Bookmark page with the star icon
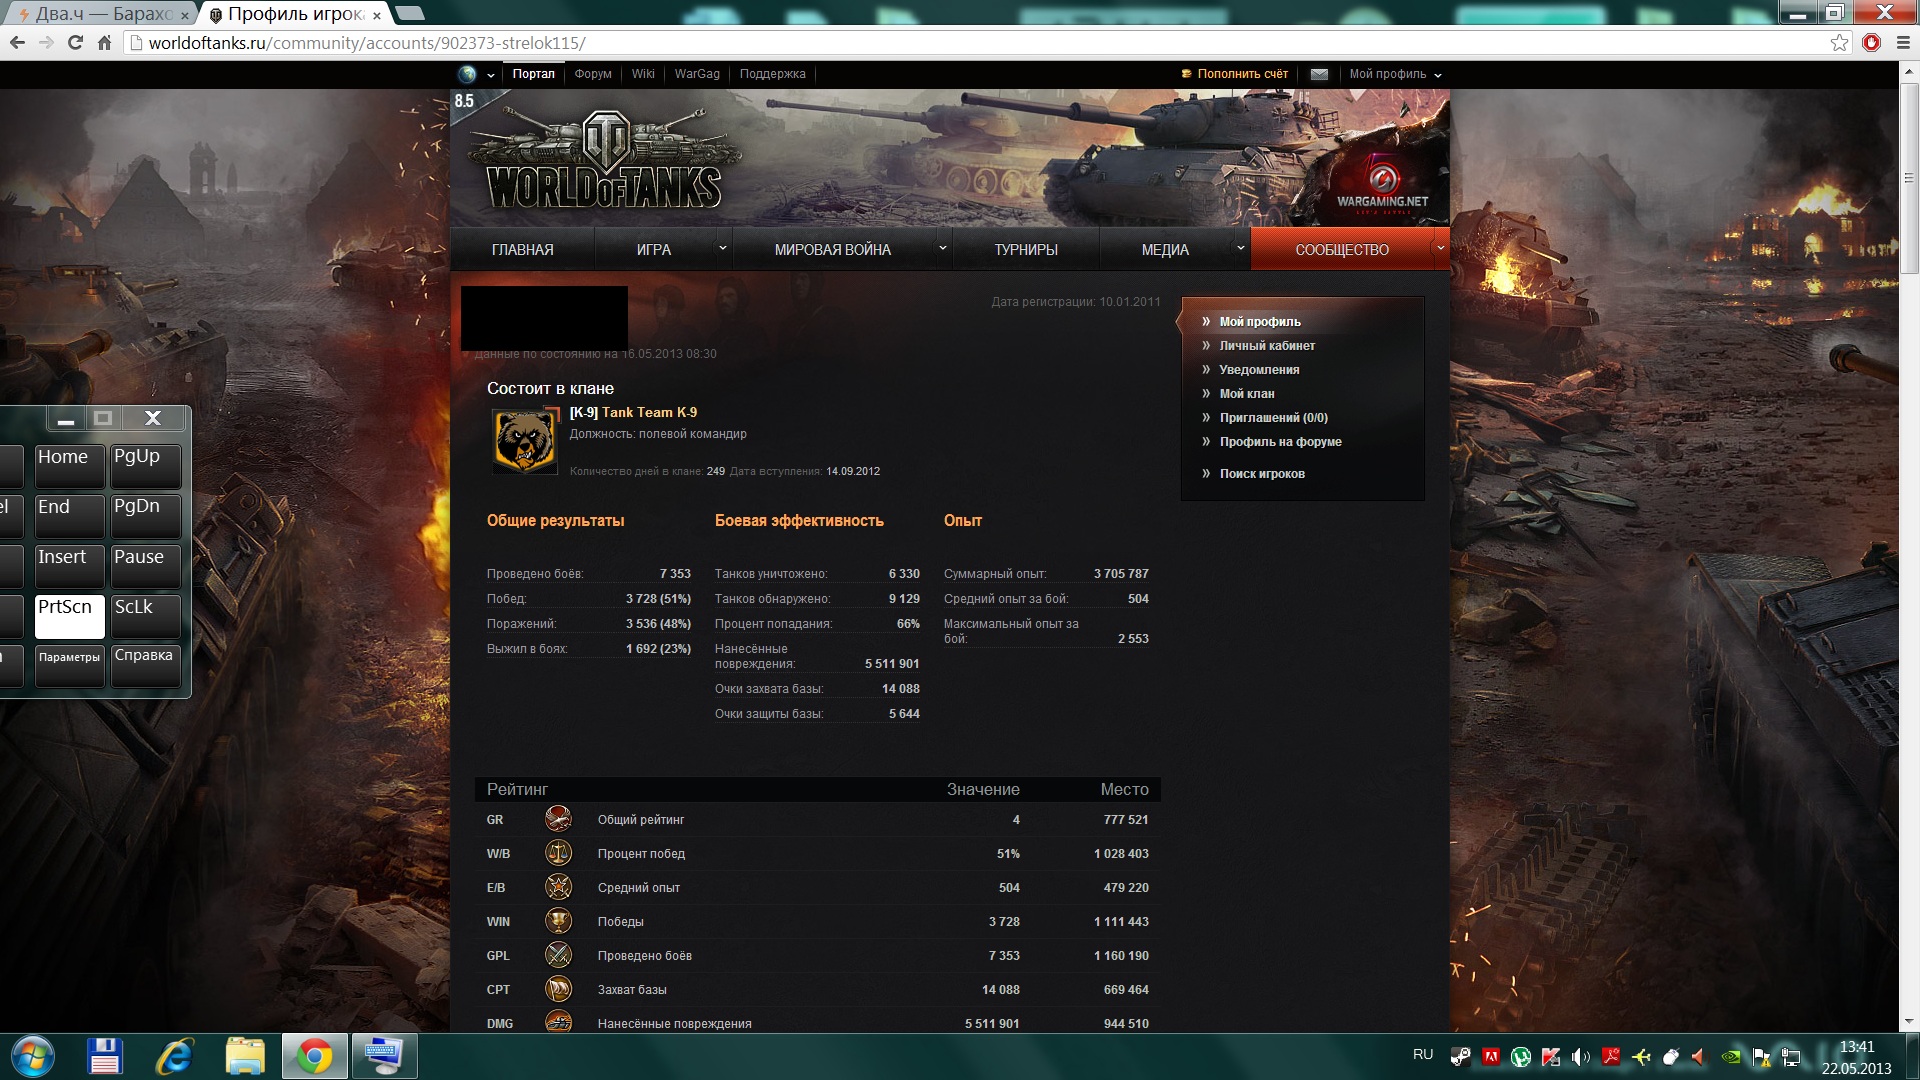1920x1080 pixels. 1839,43
